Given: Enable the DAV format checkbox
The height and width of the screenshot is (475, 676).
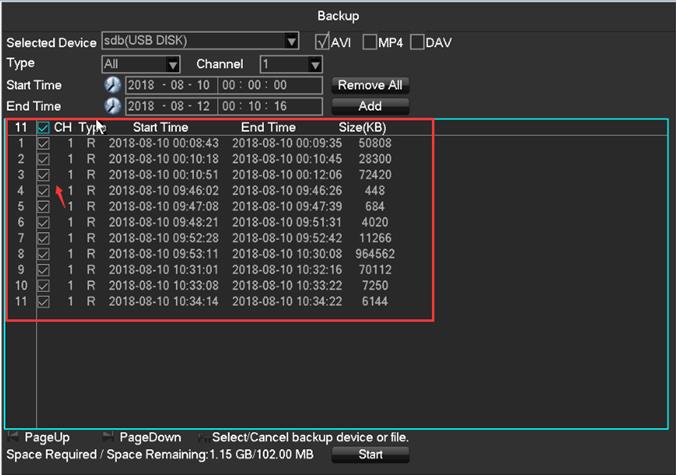Looking at the screenshot, I should point(417,42).
